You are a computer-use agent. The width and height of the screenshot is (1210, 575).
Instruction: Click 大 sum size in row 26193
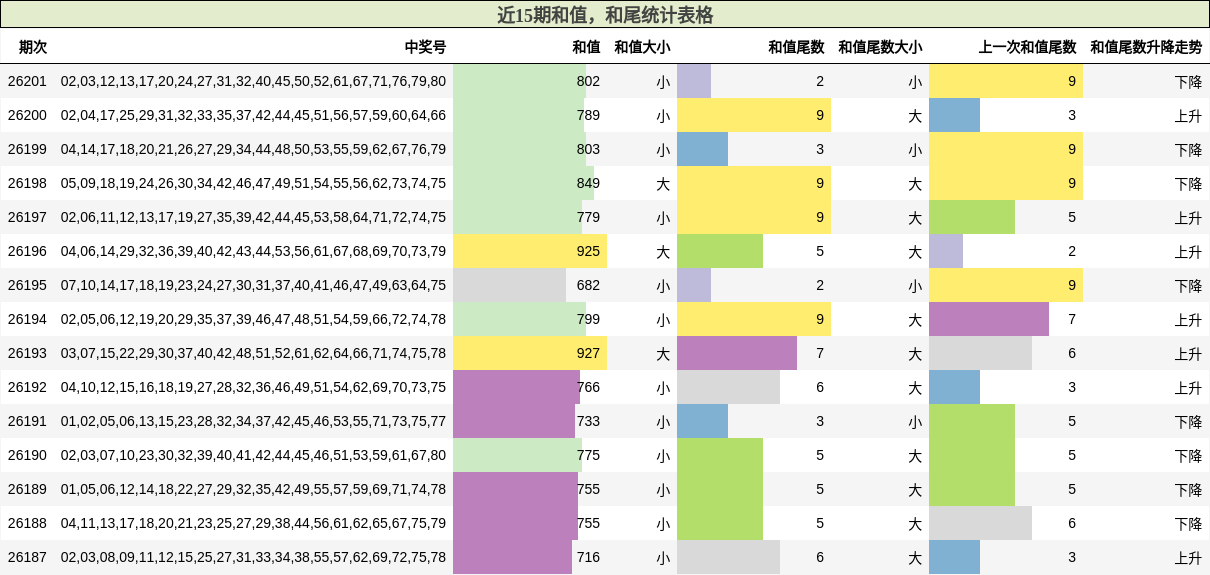(x=663, y=353)
